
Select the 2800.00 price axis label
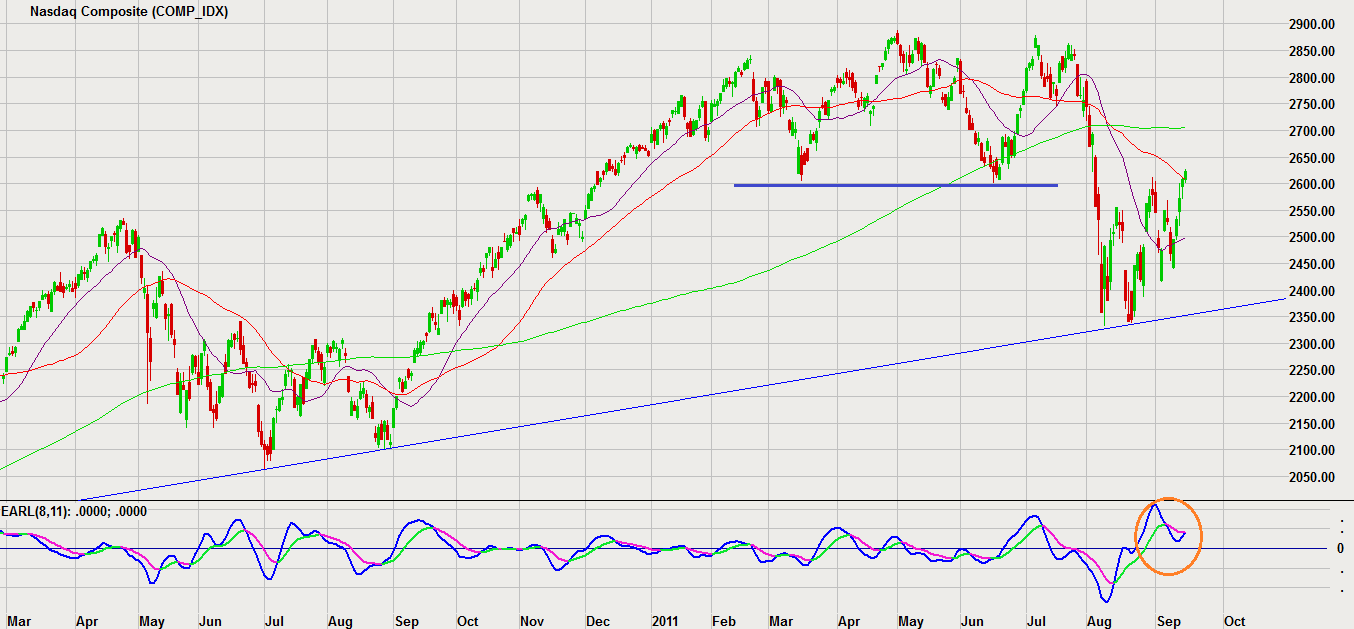point(1311,78)
